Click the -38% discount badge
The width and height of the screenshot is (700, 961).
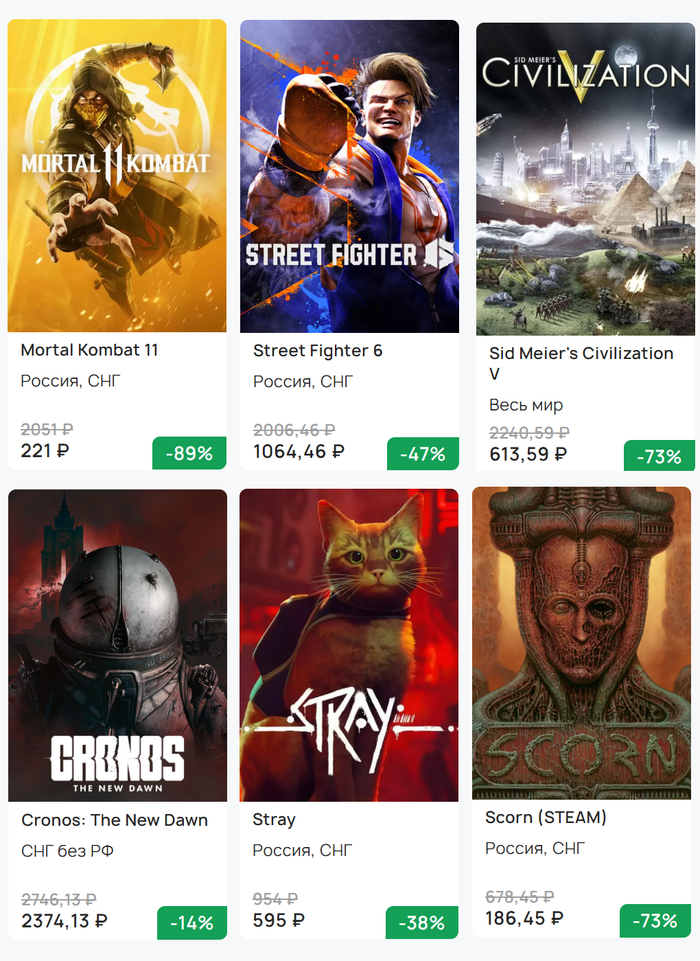423,923
